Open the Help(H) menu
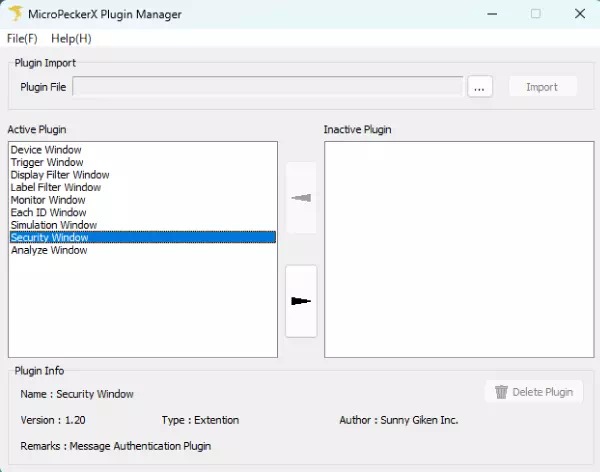The width and height of the screenshot is (600, 472). pyautogui.click(x=71, y=38)
